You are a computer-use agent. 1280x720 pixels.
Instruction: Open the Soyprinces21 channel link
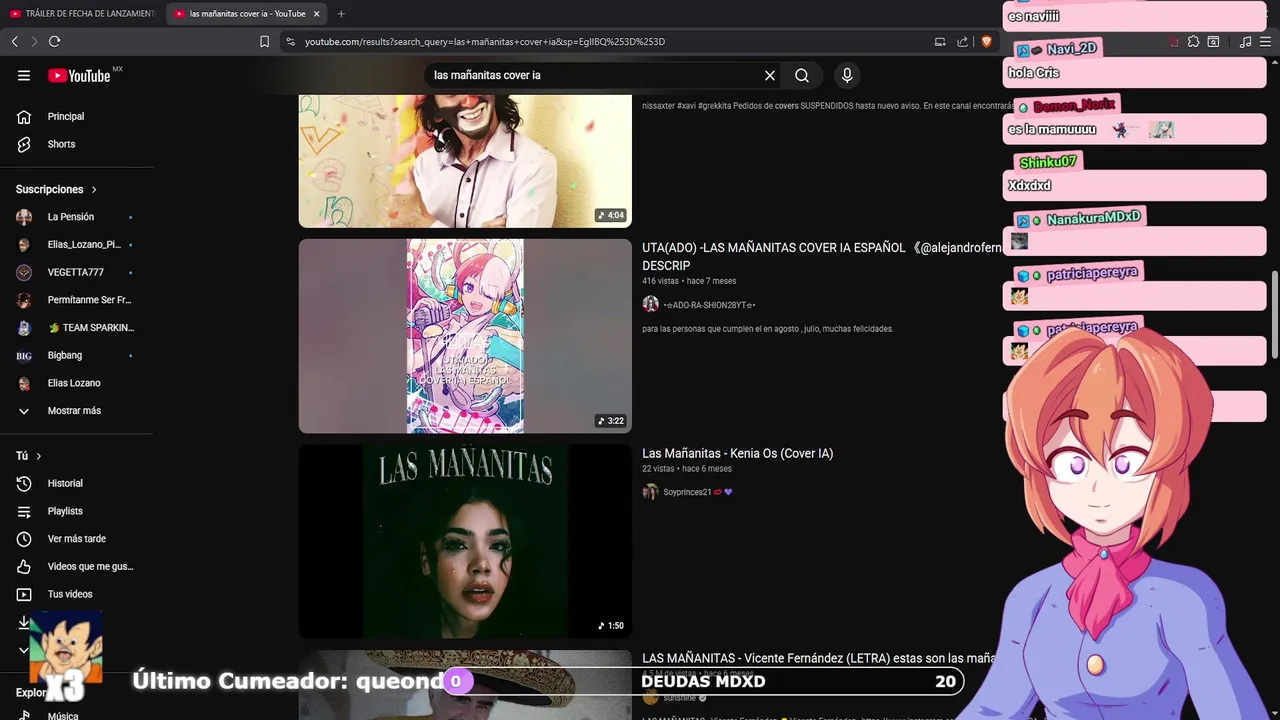698,492
